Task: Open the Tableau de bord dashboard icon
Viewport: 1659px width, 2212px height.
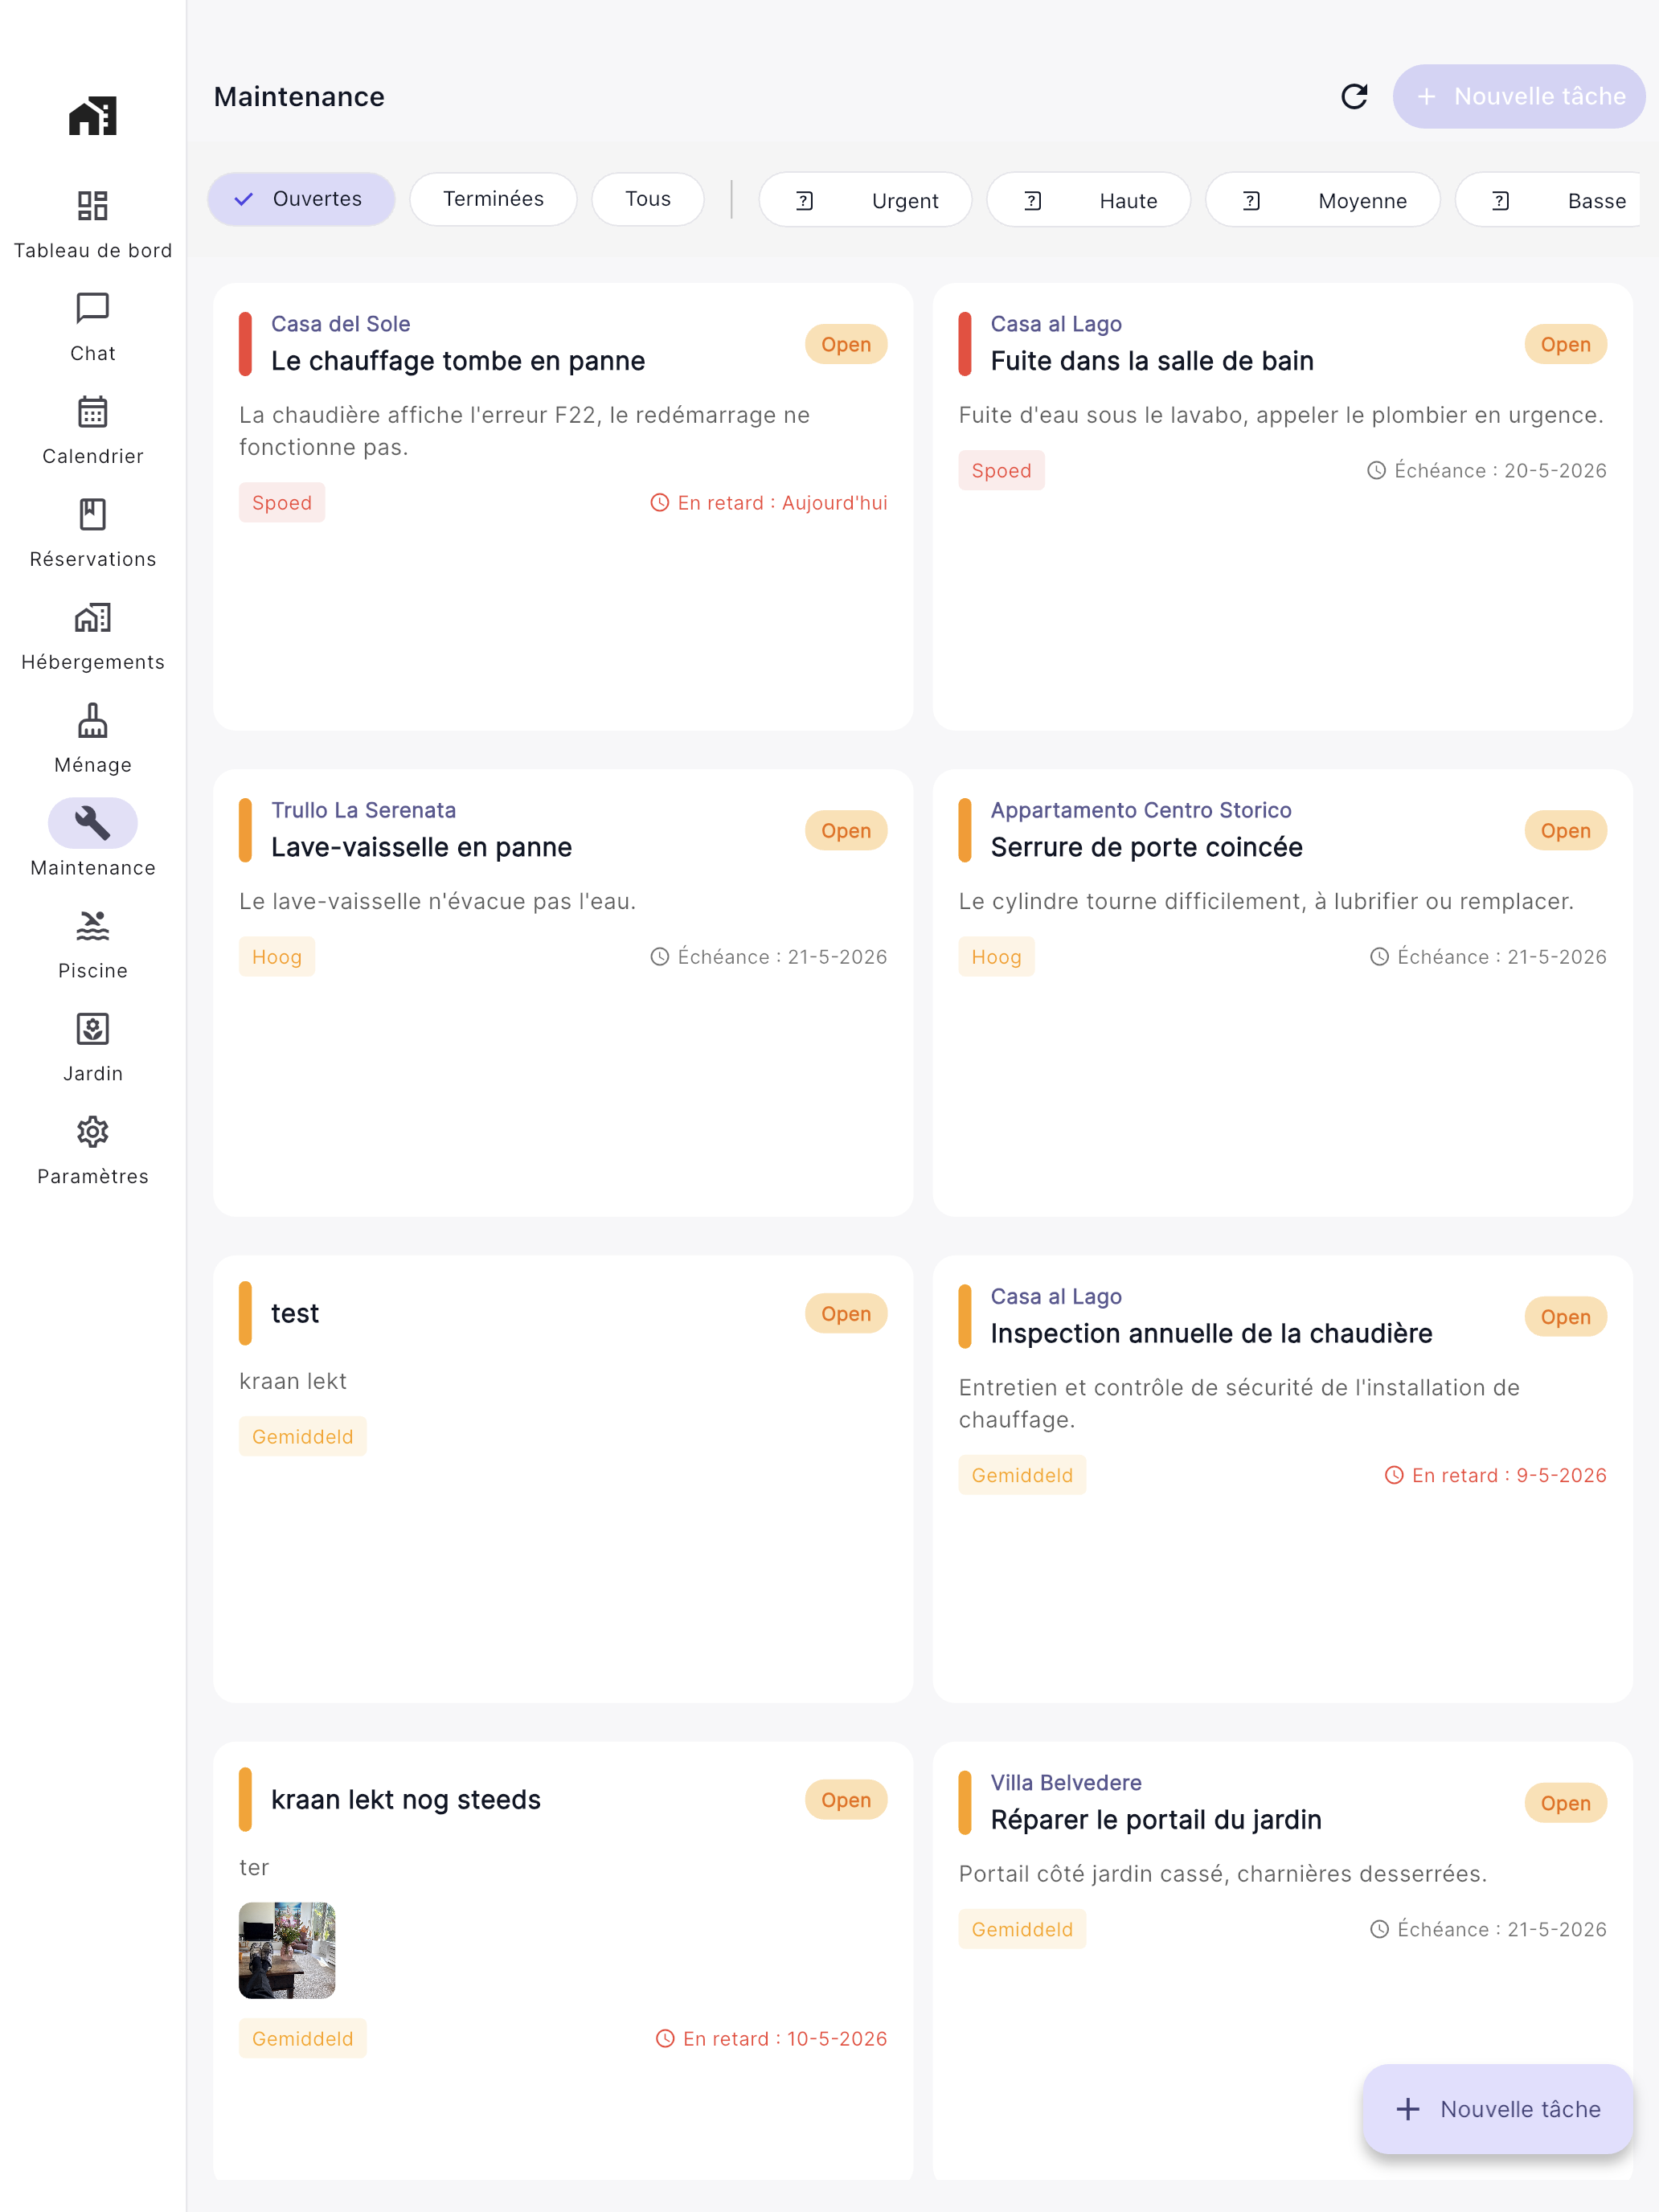Action: pyautogui.click(x=92, y=206)
